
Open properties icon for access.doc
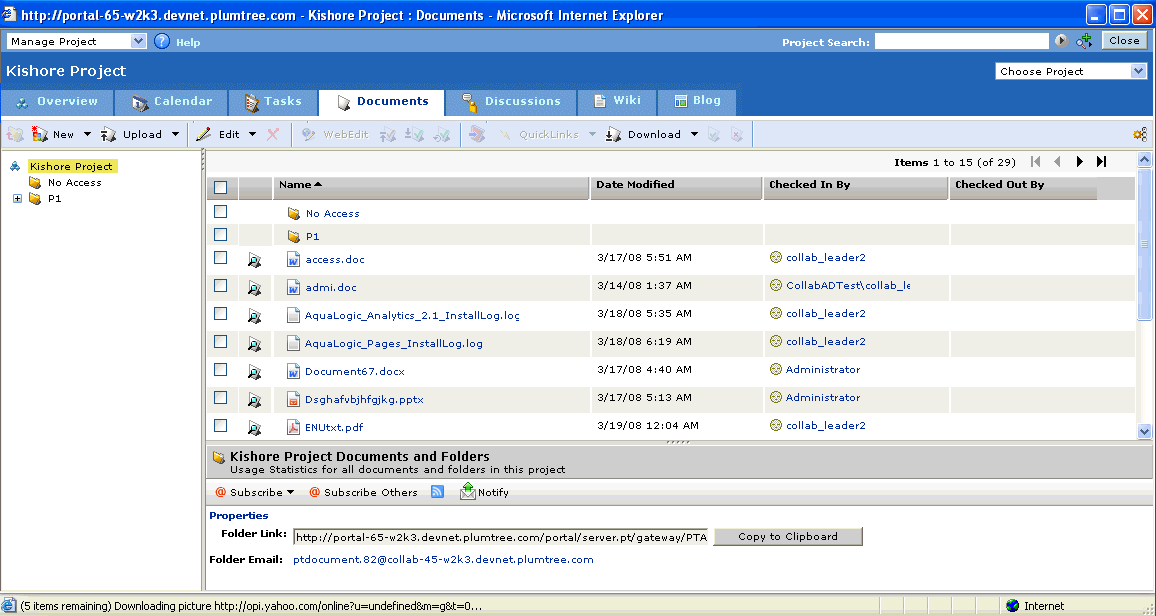(x=254, y=259)
